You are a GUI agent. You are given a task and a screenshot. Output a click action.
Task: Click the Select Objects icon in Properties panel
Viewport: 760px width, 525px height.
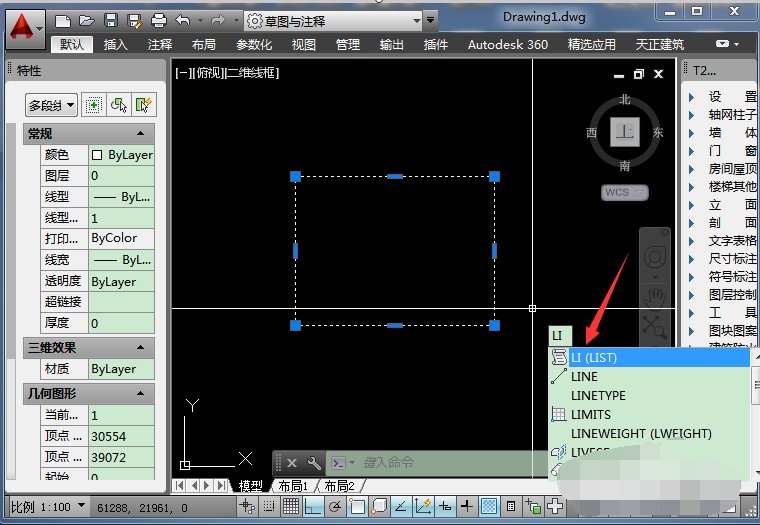(119, 105)
